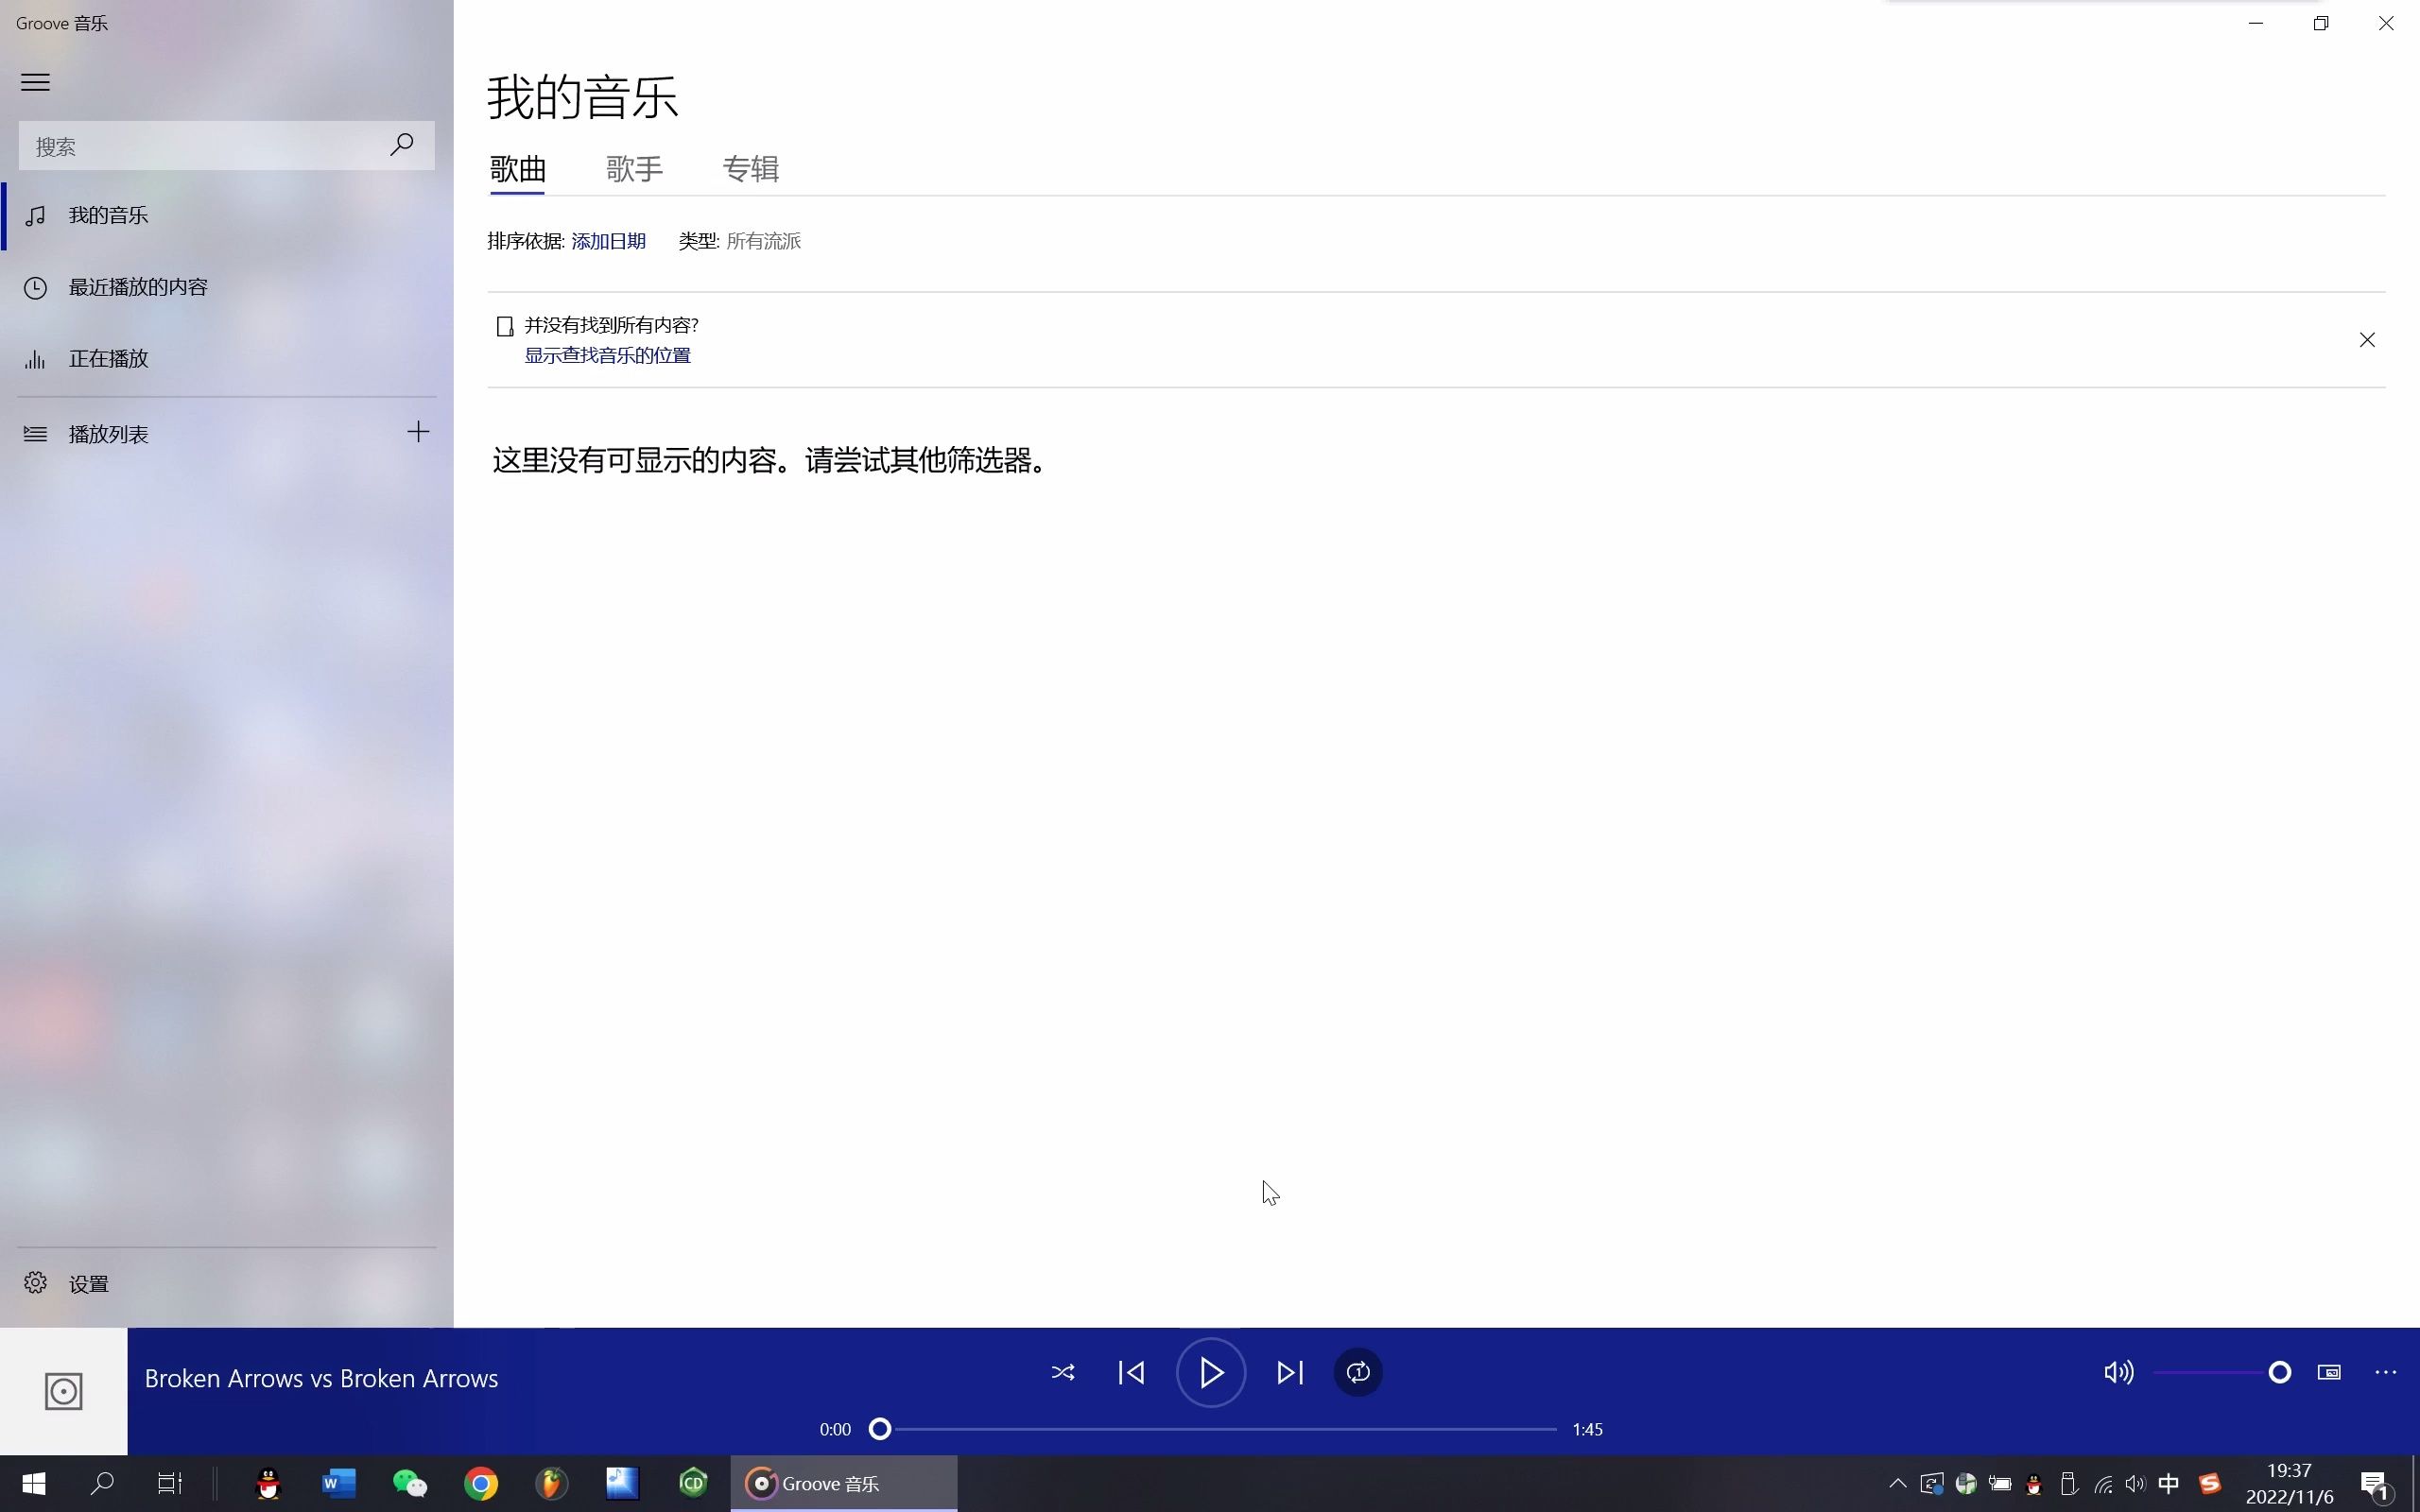2420x1512 pixels.
Task: Open 最近播放的内容 in the sidebar
Action: pyautogui.click(x=226, y=287)
